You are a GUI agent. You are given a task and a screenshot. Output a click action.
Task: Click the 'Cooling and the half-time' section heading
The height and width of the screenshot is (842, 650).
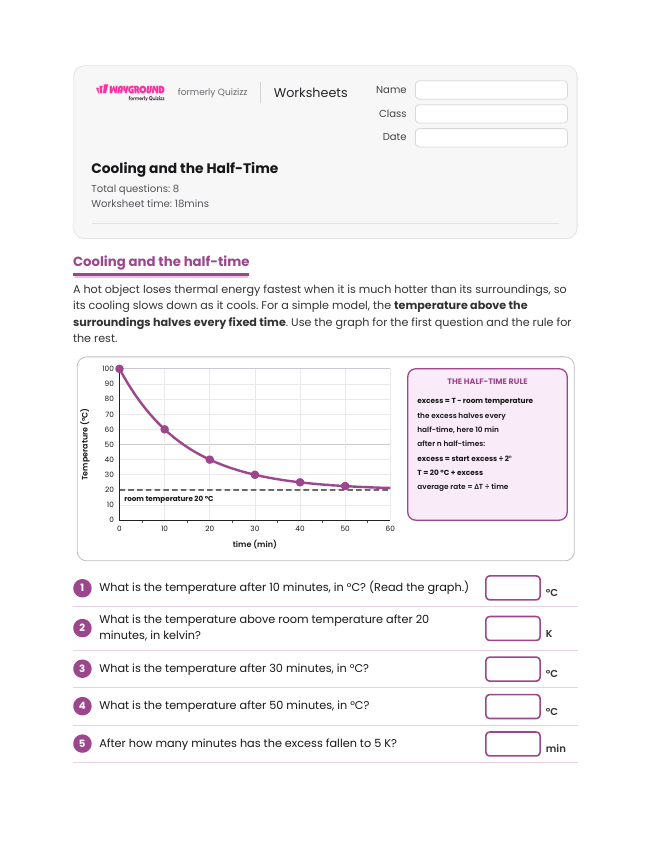[161, 262]
